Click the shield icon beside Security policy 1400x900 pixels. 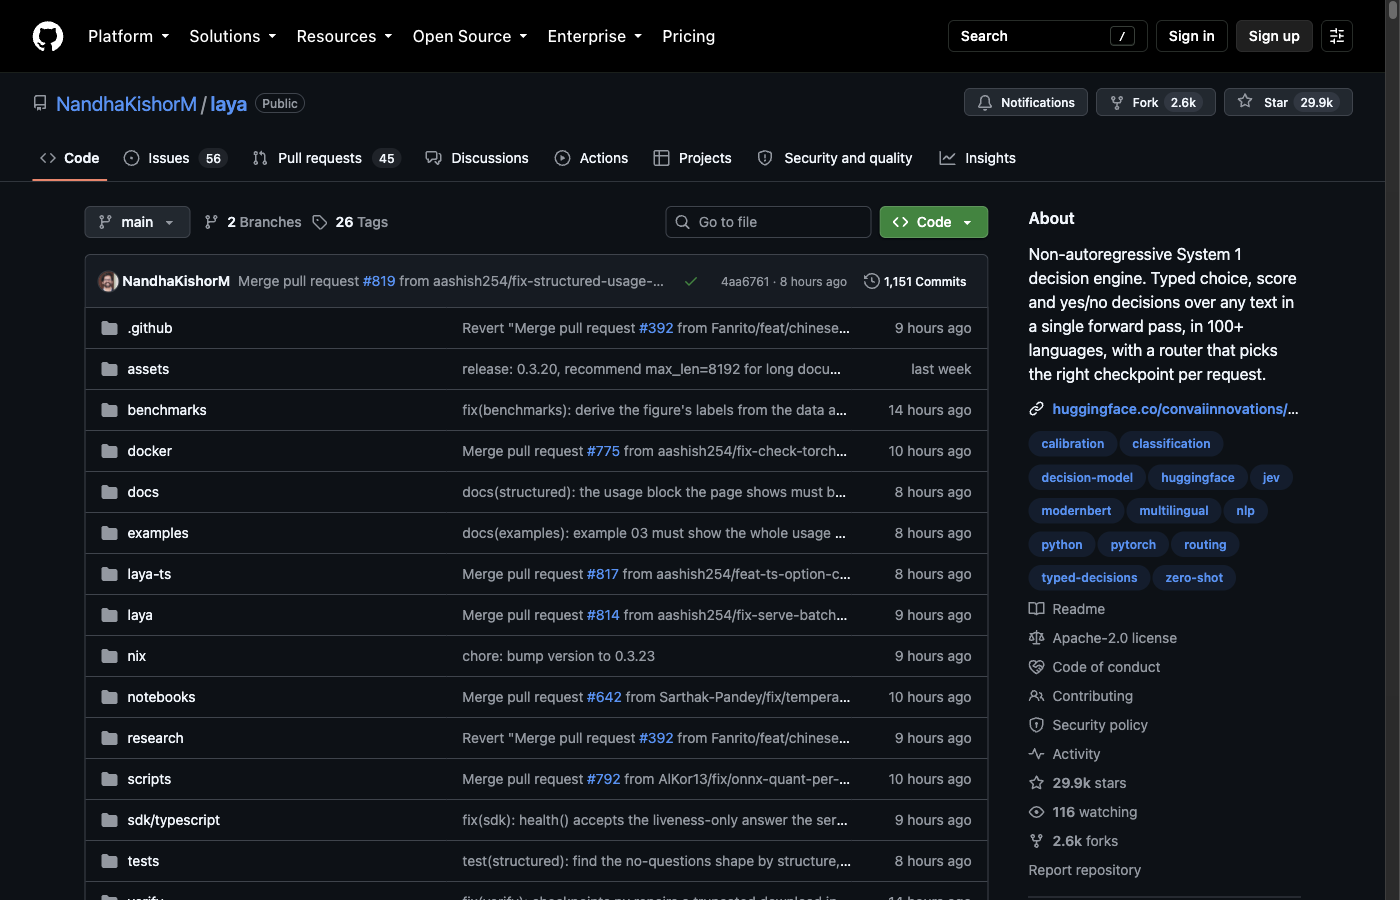(1037, 725)
